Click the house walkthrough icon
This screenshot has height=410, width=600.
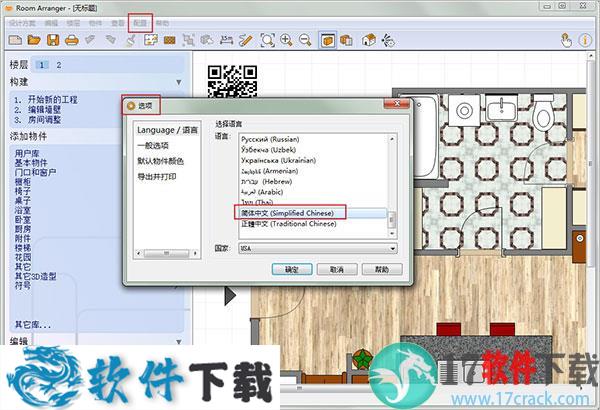tap(368, 40)
